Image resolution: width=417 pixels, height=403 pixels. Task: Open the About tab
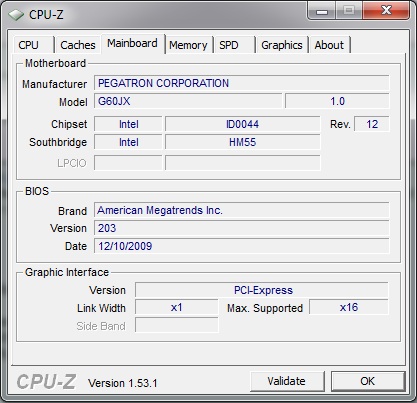[x=329, y=45]
